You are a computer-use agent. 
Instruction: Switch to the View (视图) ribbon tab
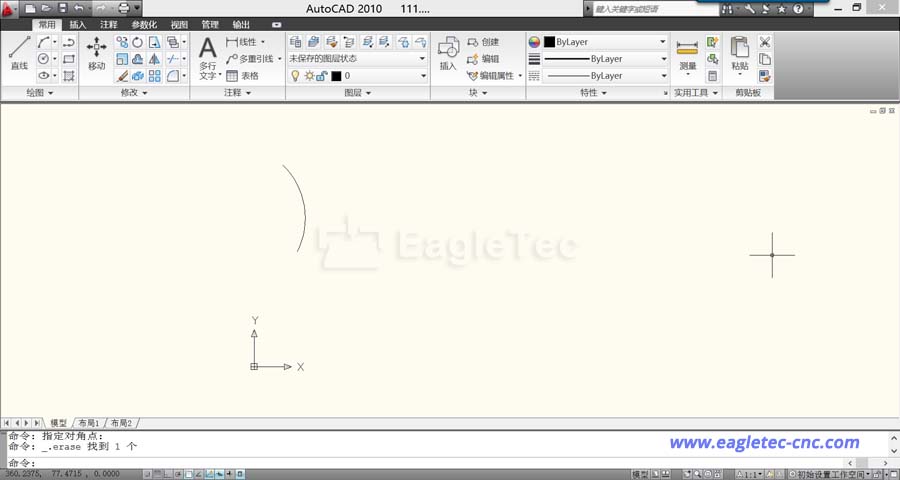click(179, 25)
